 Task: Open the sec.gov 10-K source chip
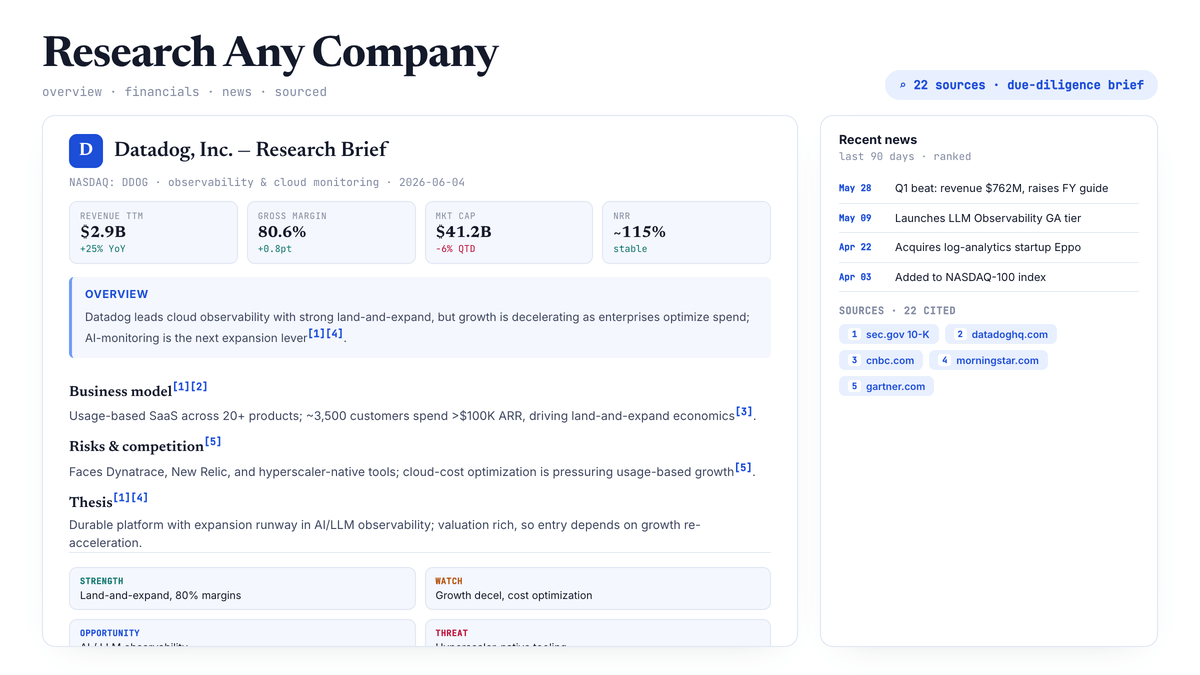(x=889, y=335)
